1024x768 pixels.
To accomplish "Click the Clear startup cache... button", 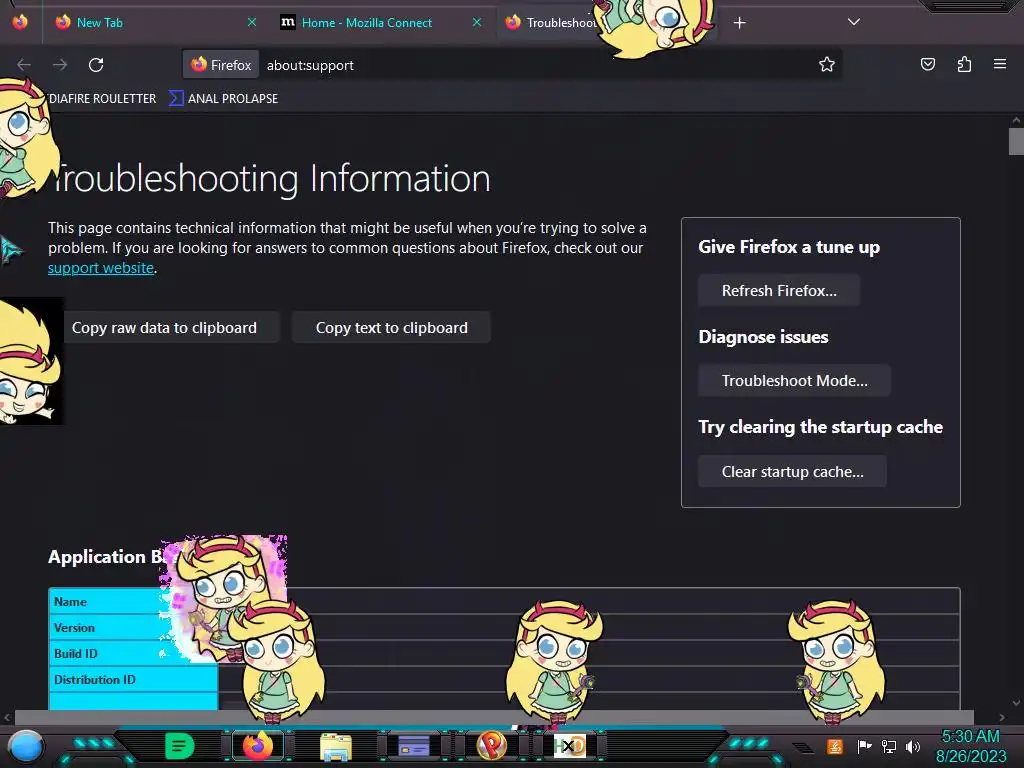I will pos(792,472).
